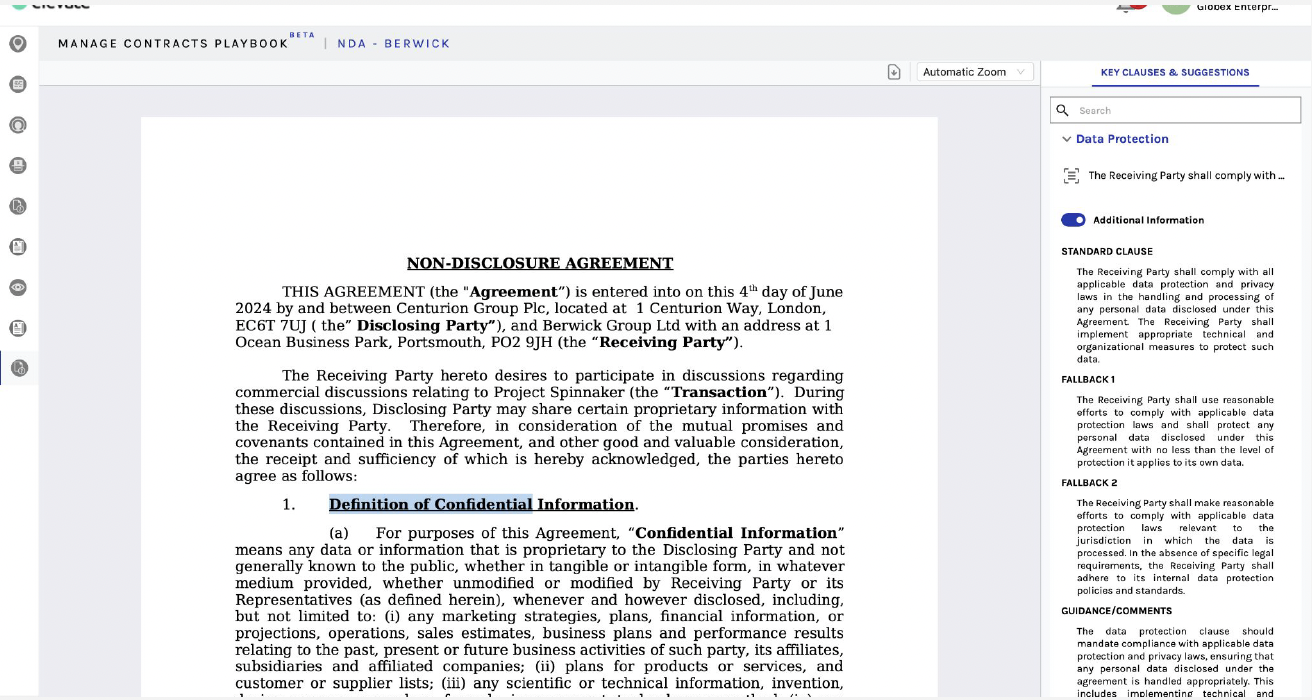Screen dimensions: 1312x700
Task: Click the Data Protection heading
Action: pos(1122,139)
